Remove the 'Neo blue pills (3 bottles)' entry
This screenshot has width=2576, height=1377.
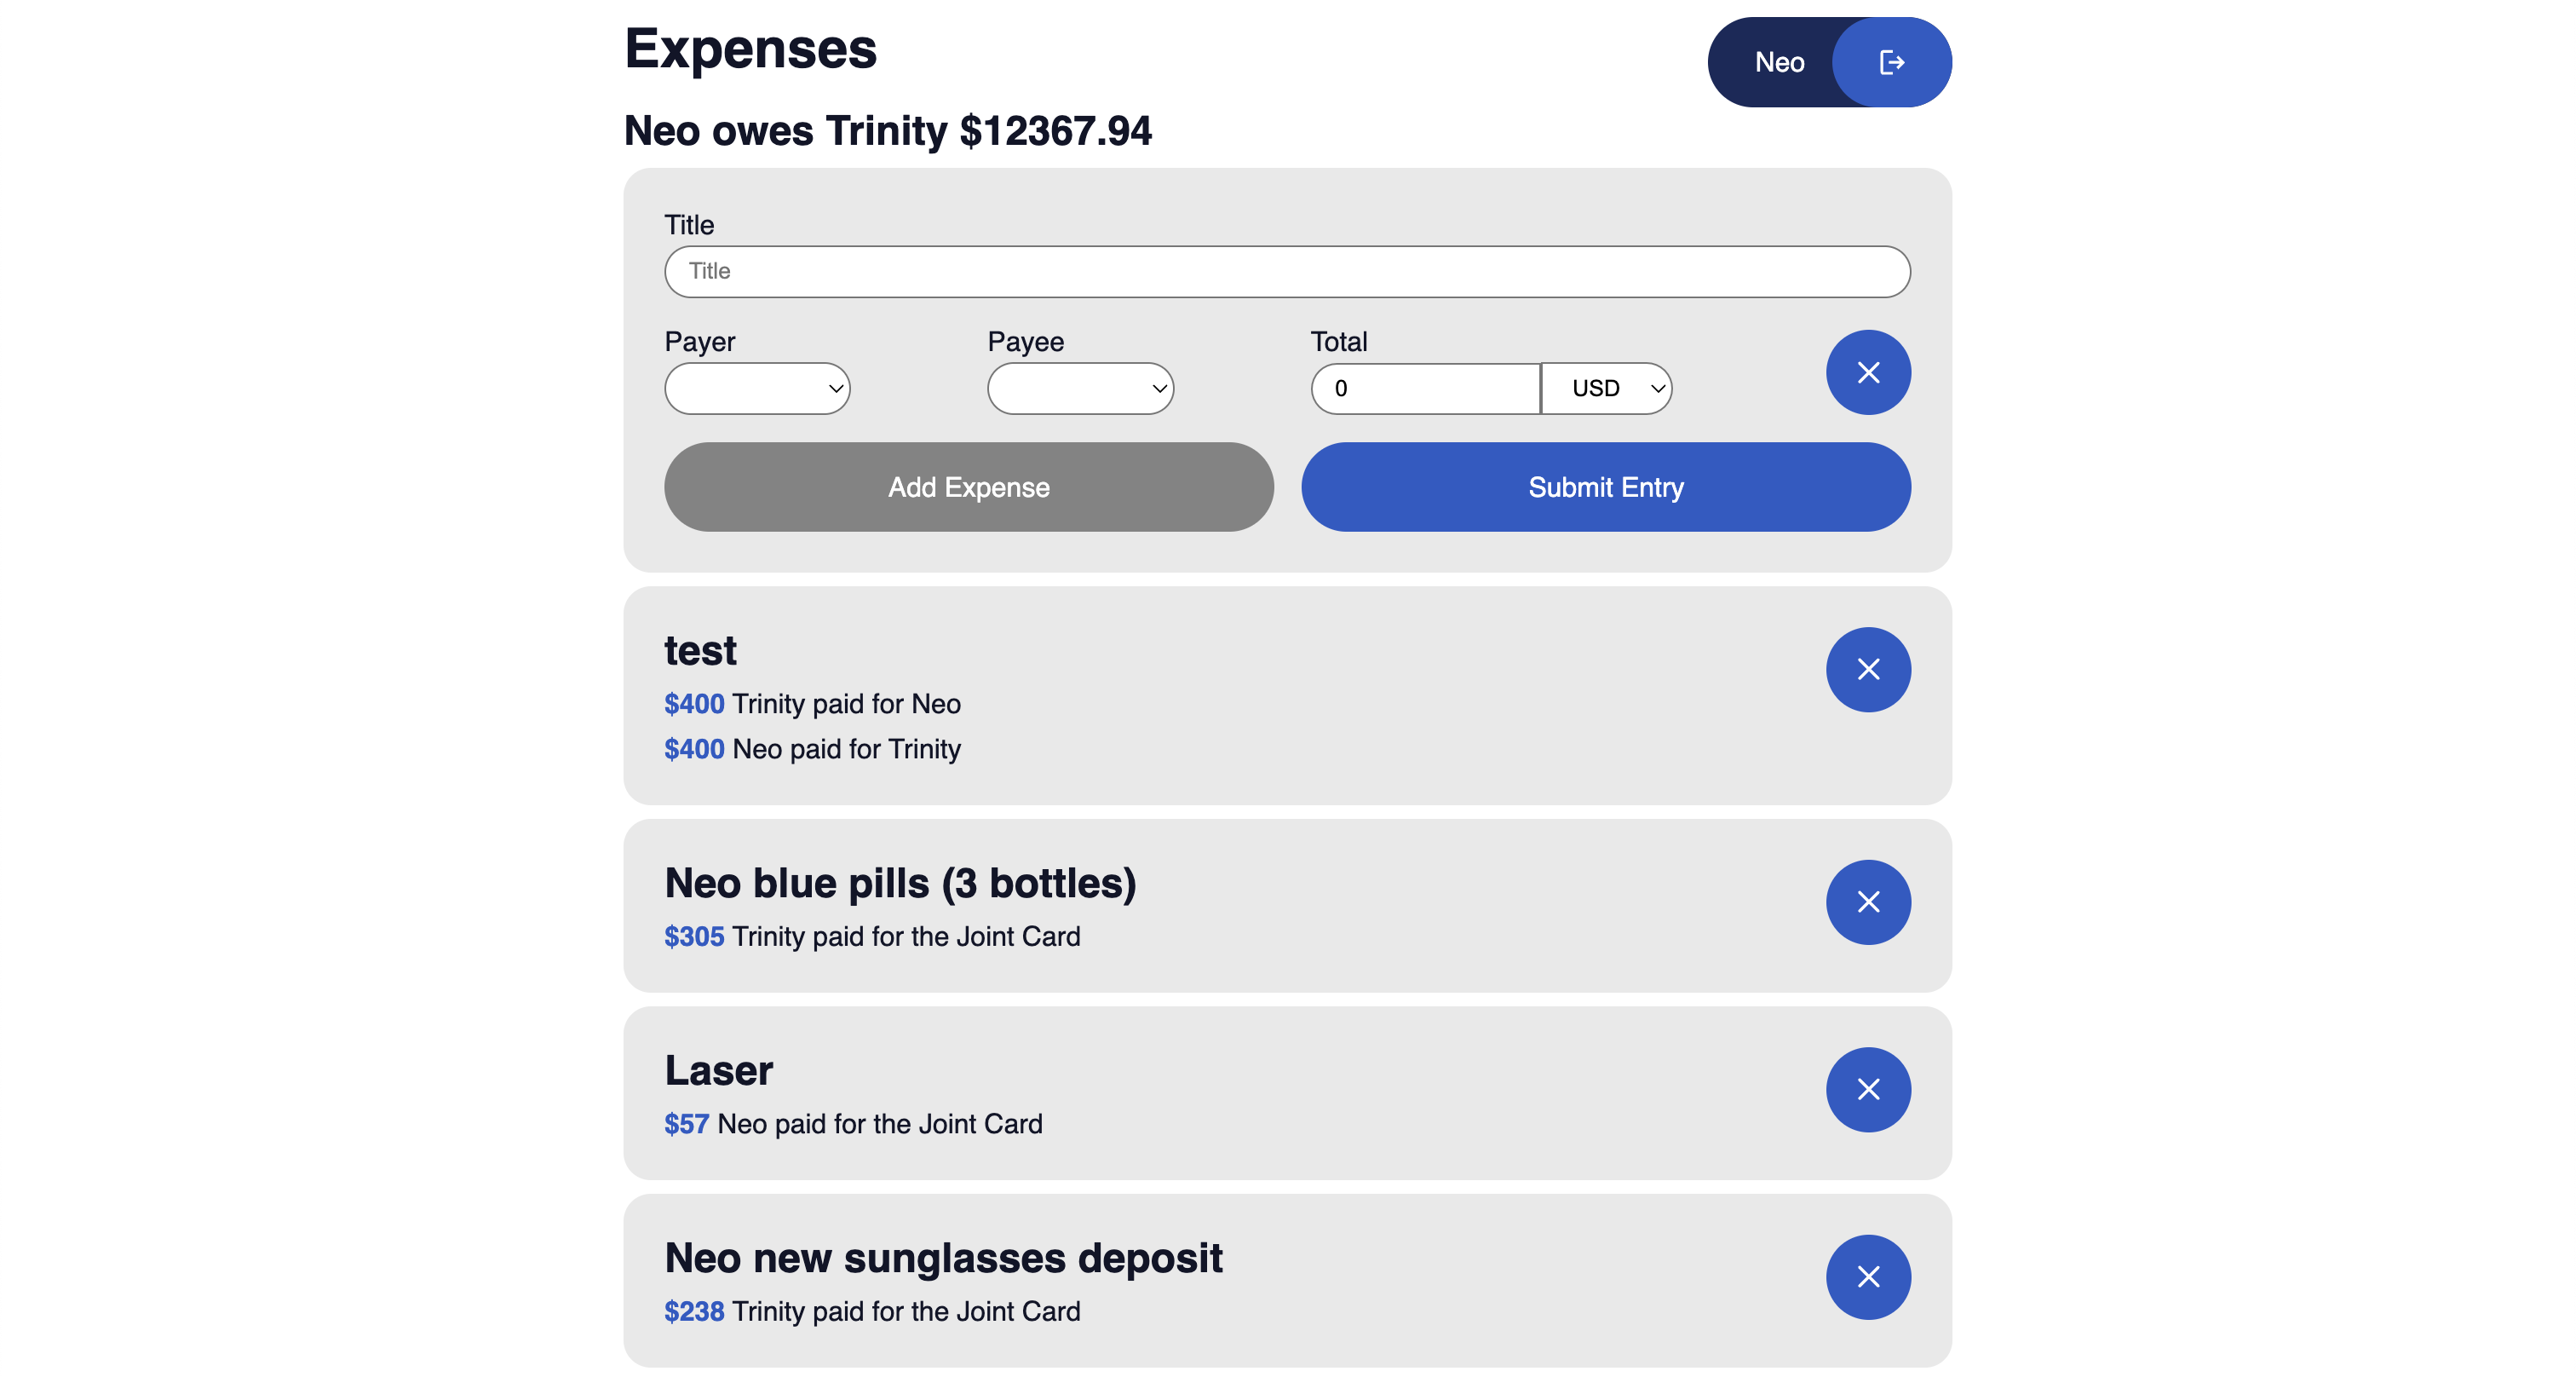1867,902
